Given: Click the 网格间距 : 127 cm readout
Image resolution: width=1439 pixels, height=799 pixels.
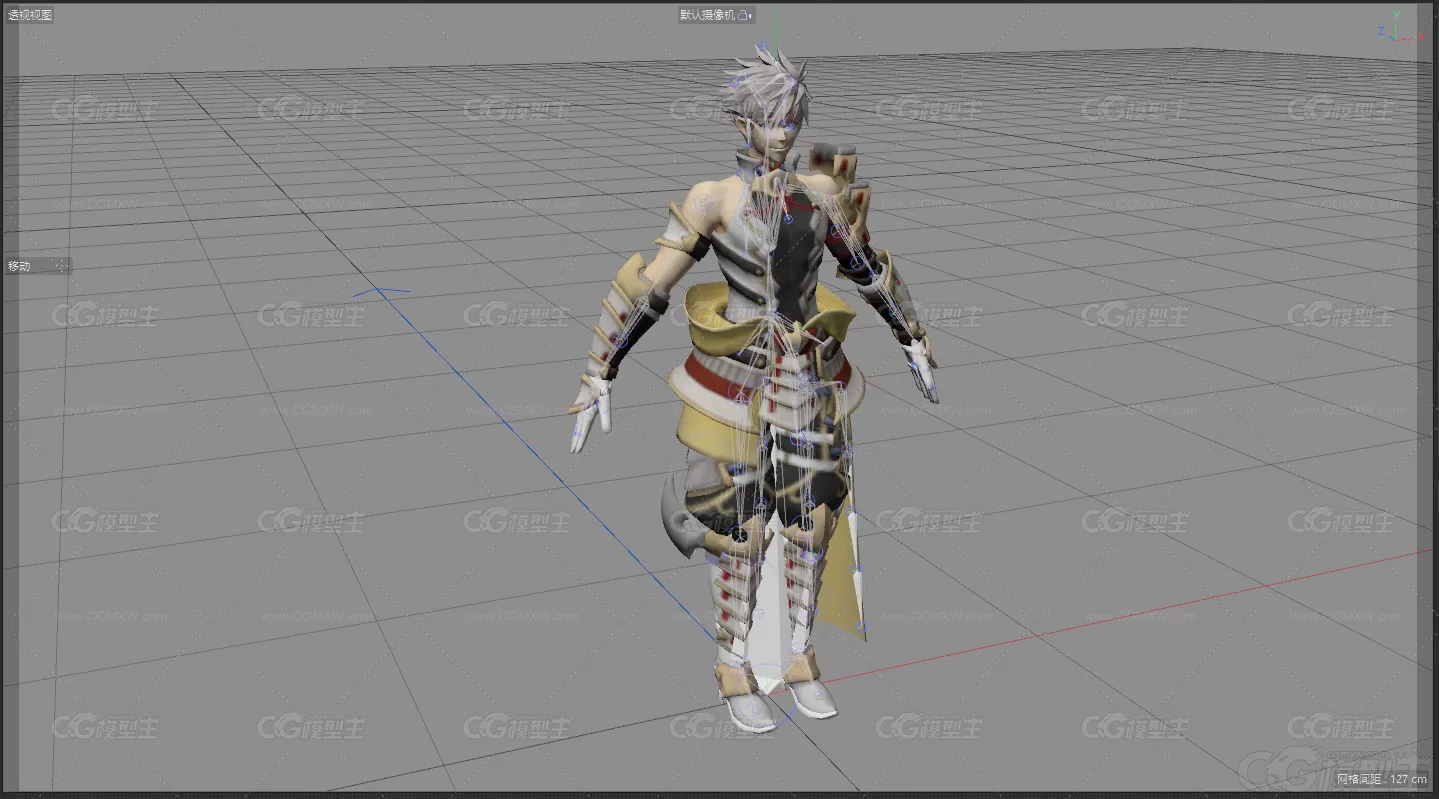Looking at the screenshot, I should point(1381,779).
